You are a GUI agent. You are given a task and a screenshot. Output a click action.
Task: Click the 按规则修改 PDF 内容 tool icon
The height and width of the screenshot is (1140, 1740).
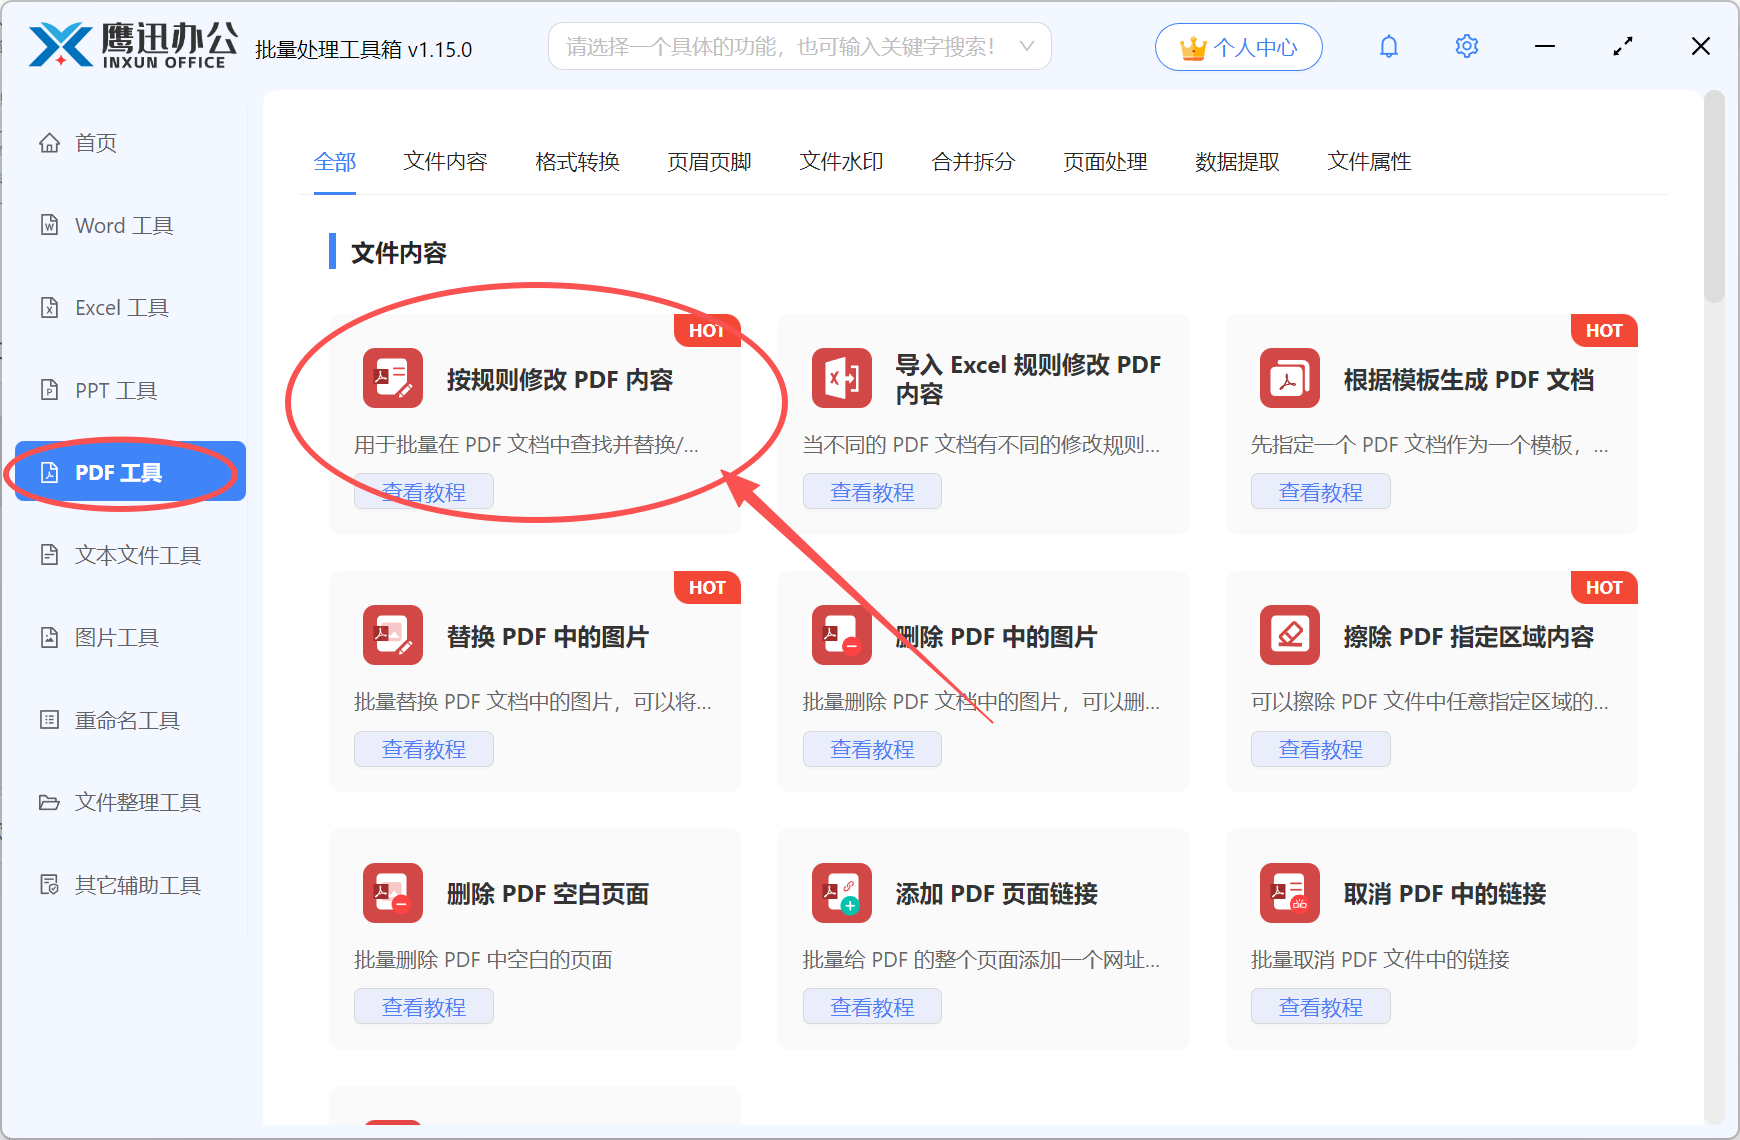click(x=392, y=378)
